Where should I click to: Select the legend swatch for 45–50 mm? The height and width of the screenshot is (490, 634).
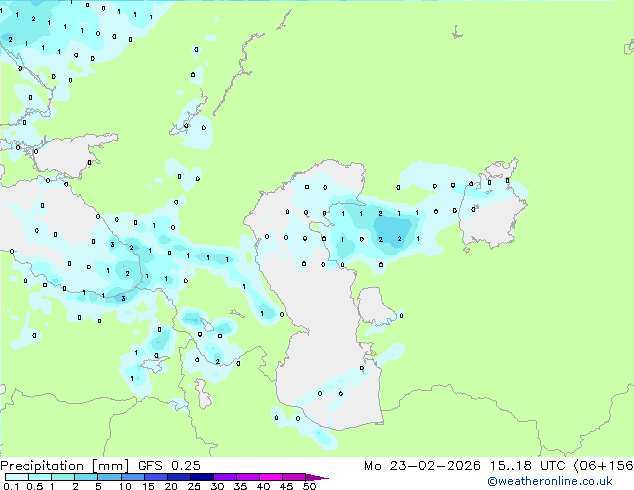click(294, 477)
